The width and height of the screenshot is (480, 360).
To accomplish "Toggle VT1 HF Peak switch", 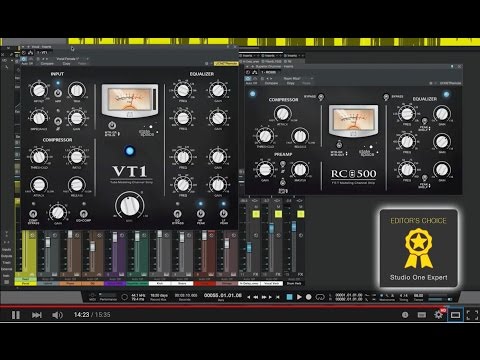I will pos(201,214).
